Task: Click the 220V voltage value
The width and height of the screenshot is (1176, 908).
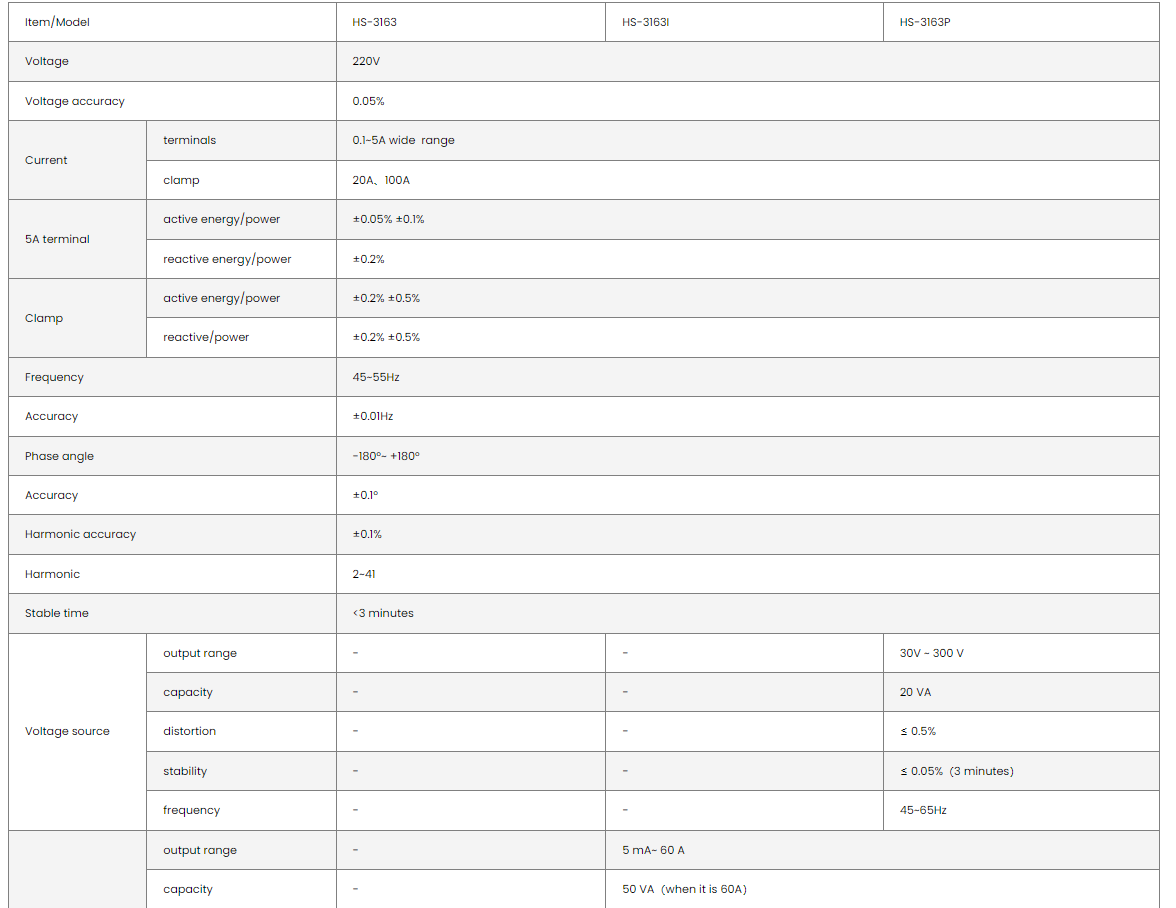Action: pos(366,61)
